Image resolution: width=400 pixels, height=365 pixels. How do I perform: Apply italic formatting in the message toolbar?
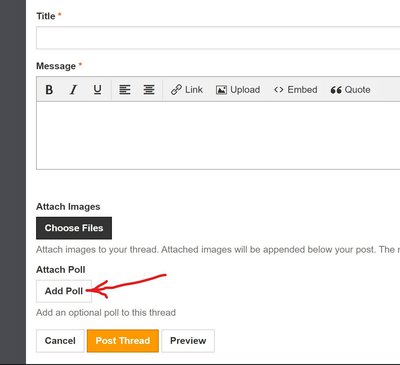click(73, 90)
